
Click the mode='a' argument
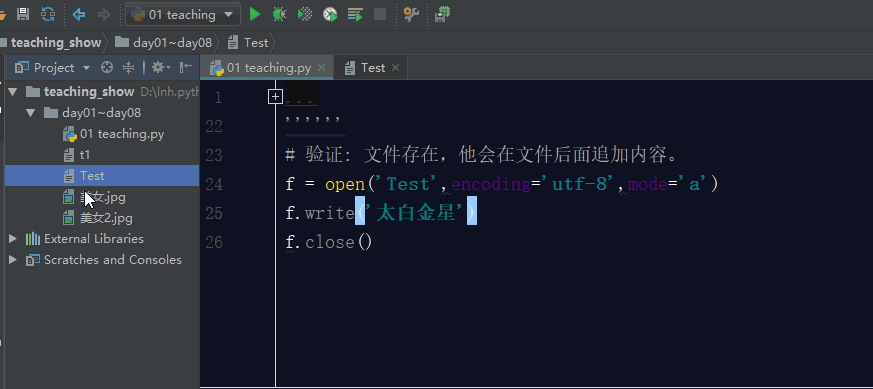click(x=668, y=184)
